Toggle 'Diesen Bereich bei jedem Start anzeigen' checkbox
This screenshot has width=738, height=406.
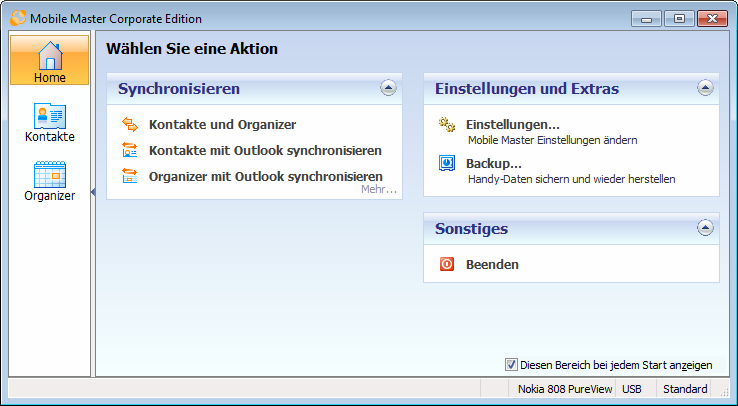tap(511, 365)
